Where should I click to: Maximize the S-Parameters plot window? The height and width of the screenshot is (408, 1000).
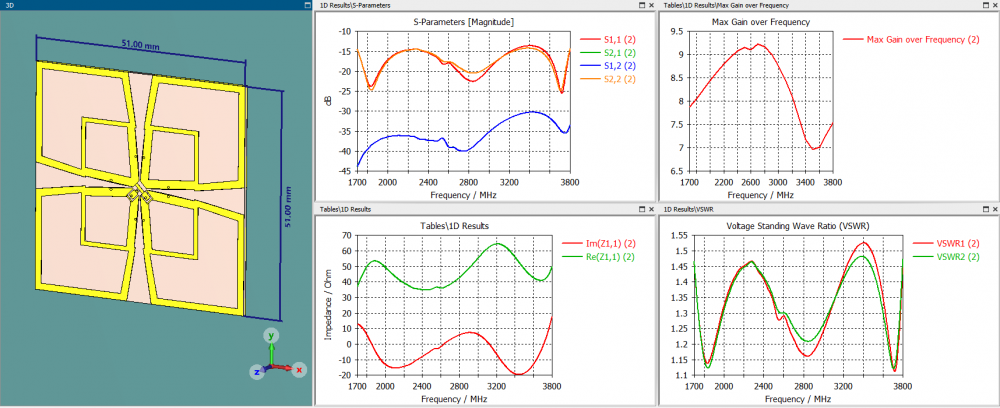642,4
